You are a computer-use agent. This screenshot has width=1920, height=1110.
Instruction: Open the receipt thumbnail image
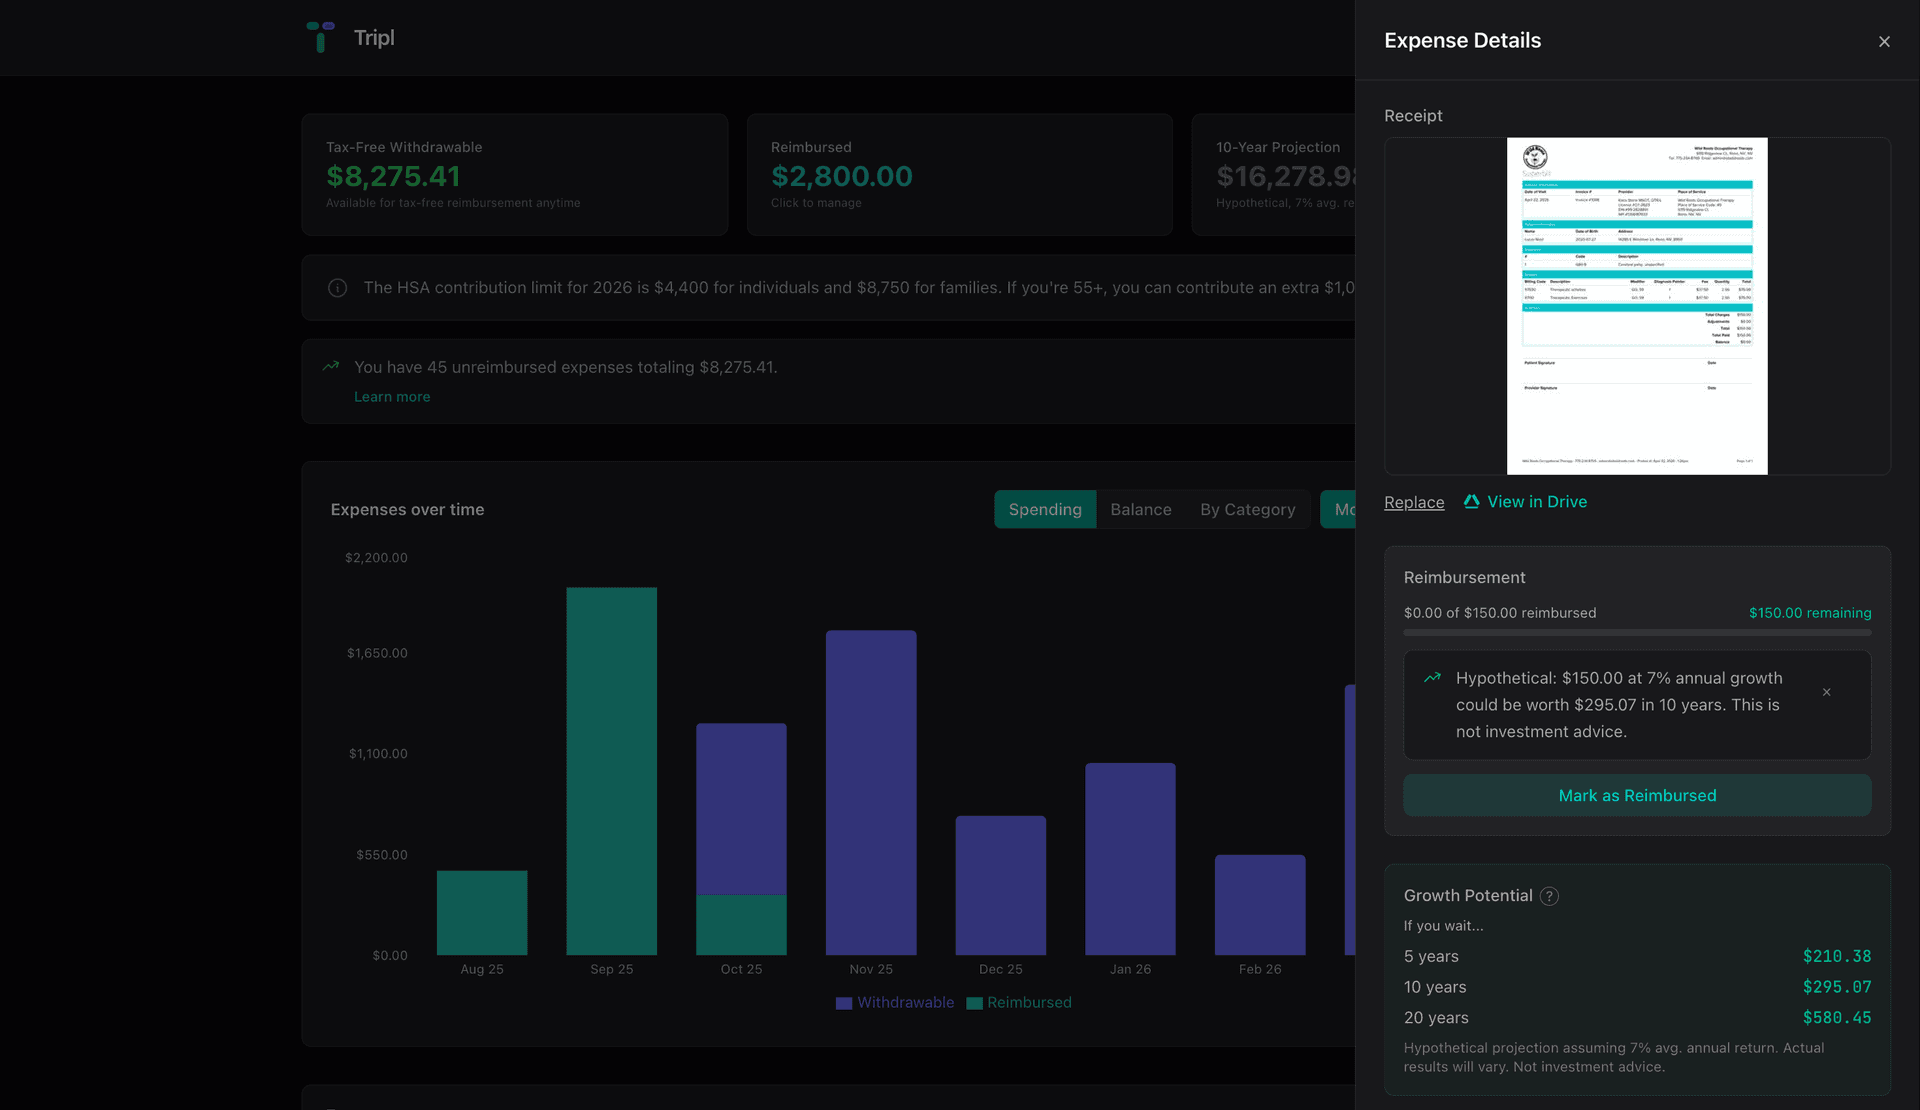[1637, 306]
